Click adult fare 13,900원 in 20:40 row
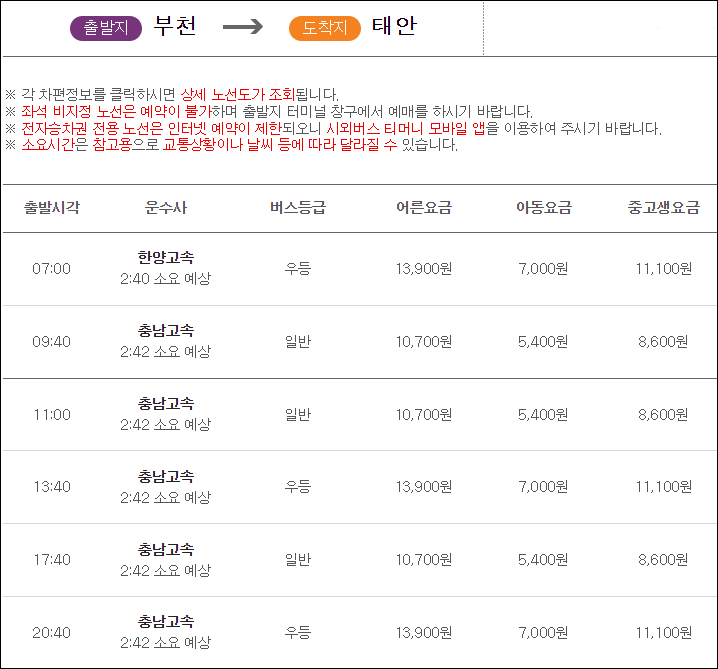The image size is (718, 669). pos(424,632)
